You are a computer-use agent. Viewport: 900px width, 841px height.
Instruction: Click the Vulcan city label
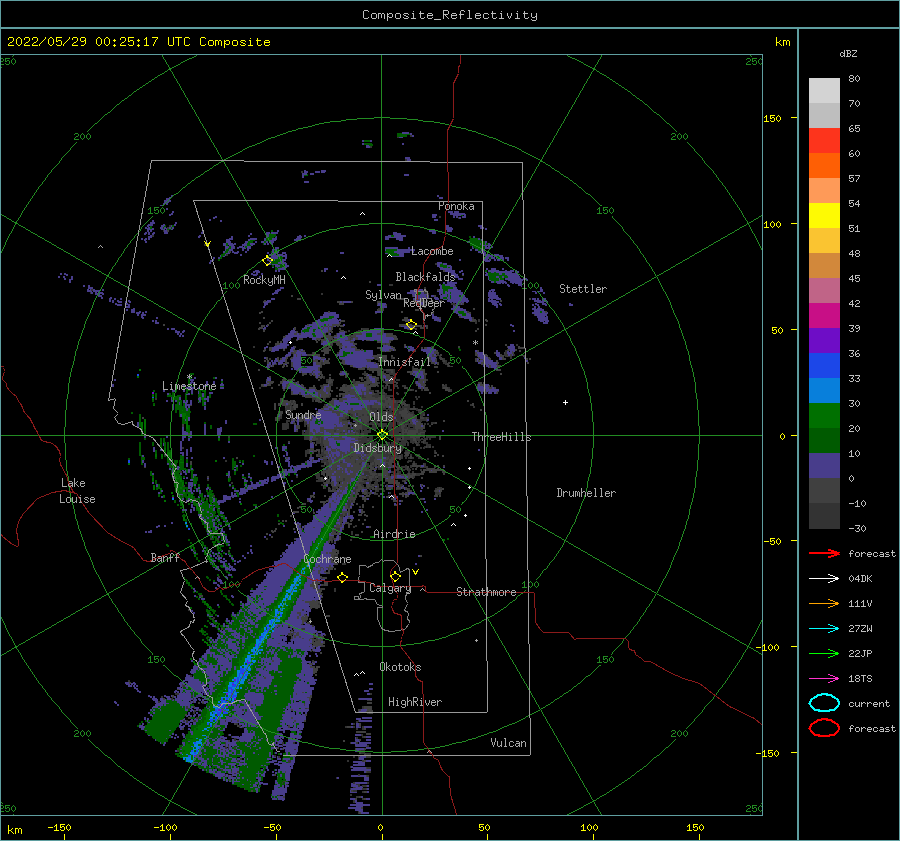click(509, 743)
